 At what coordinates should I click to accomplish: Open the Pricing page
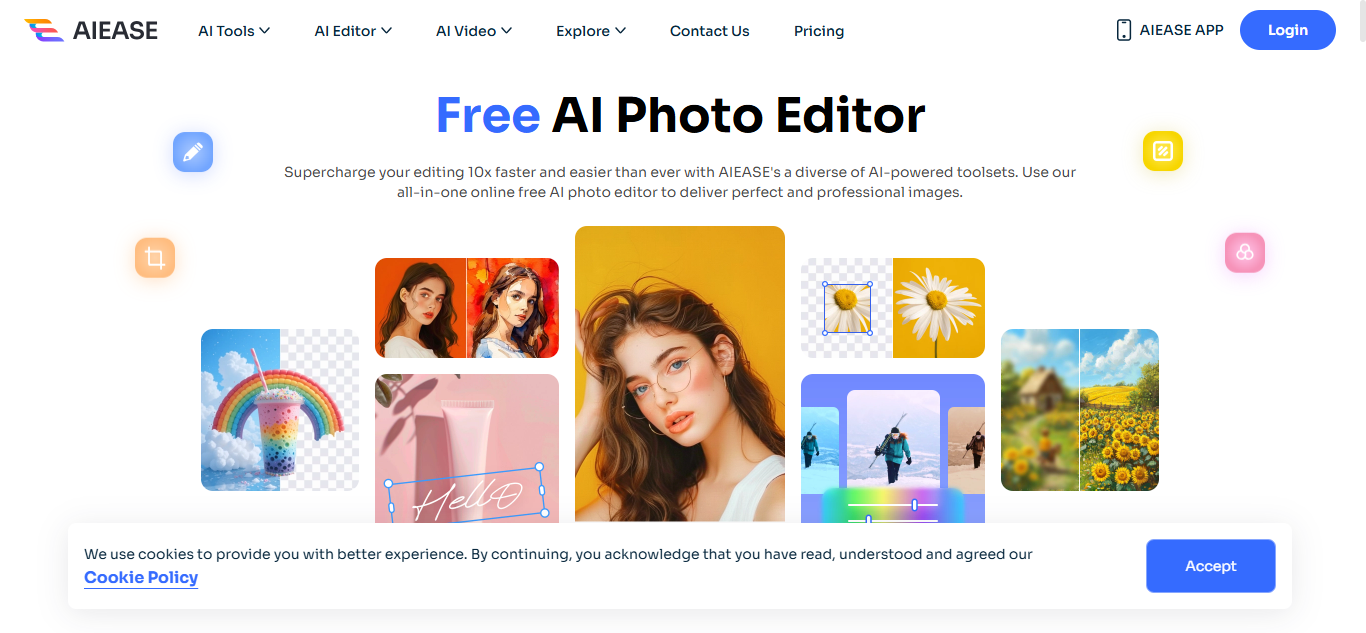[x=819, y=31]
